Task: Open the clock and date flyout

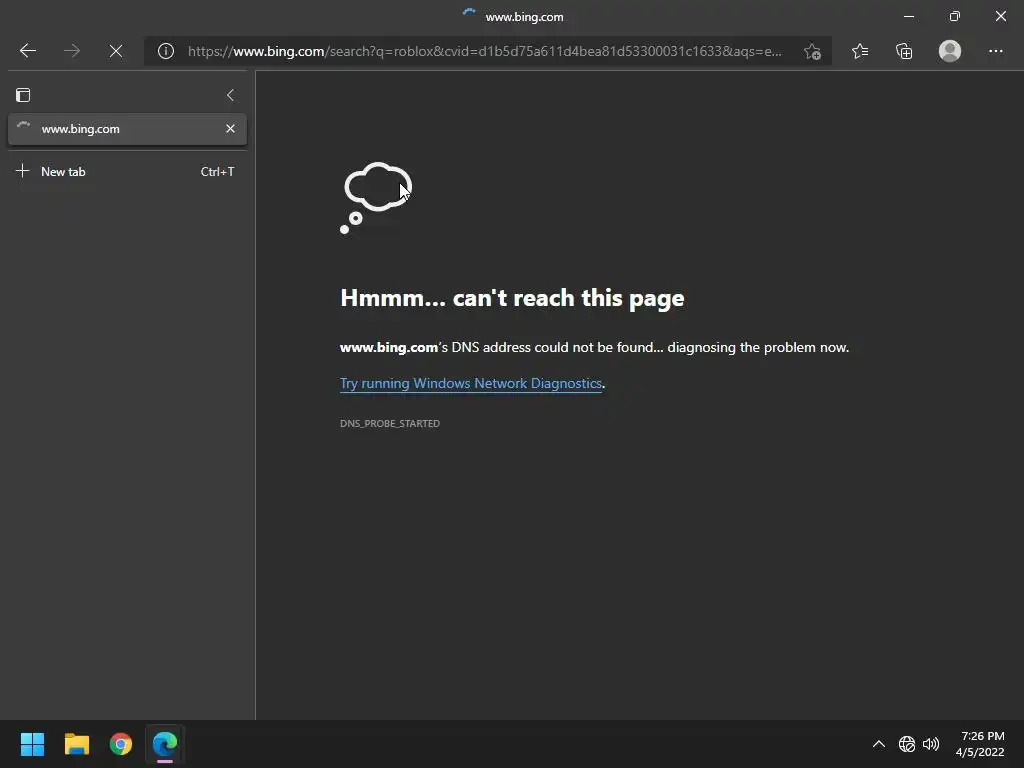Action: coord(980,744)
